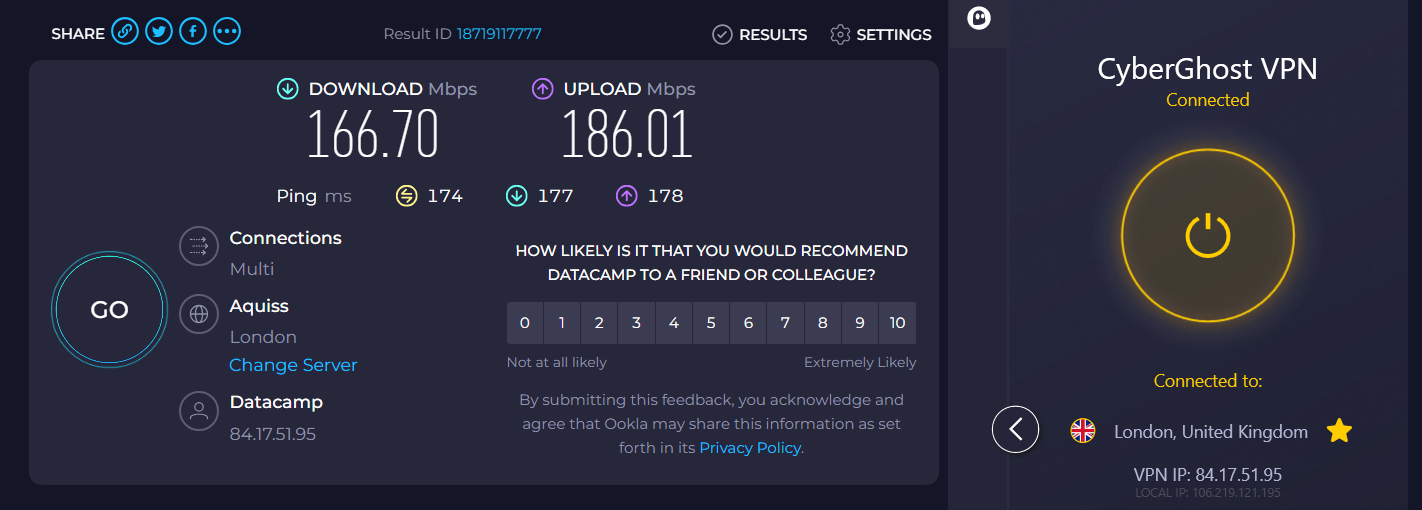1422x510 pixels.
Task: Choose rating 5 in the survey
Action: (x=711, y=323)
